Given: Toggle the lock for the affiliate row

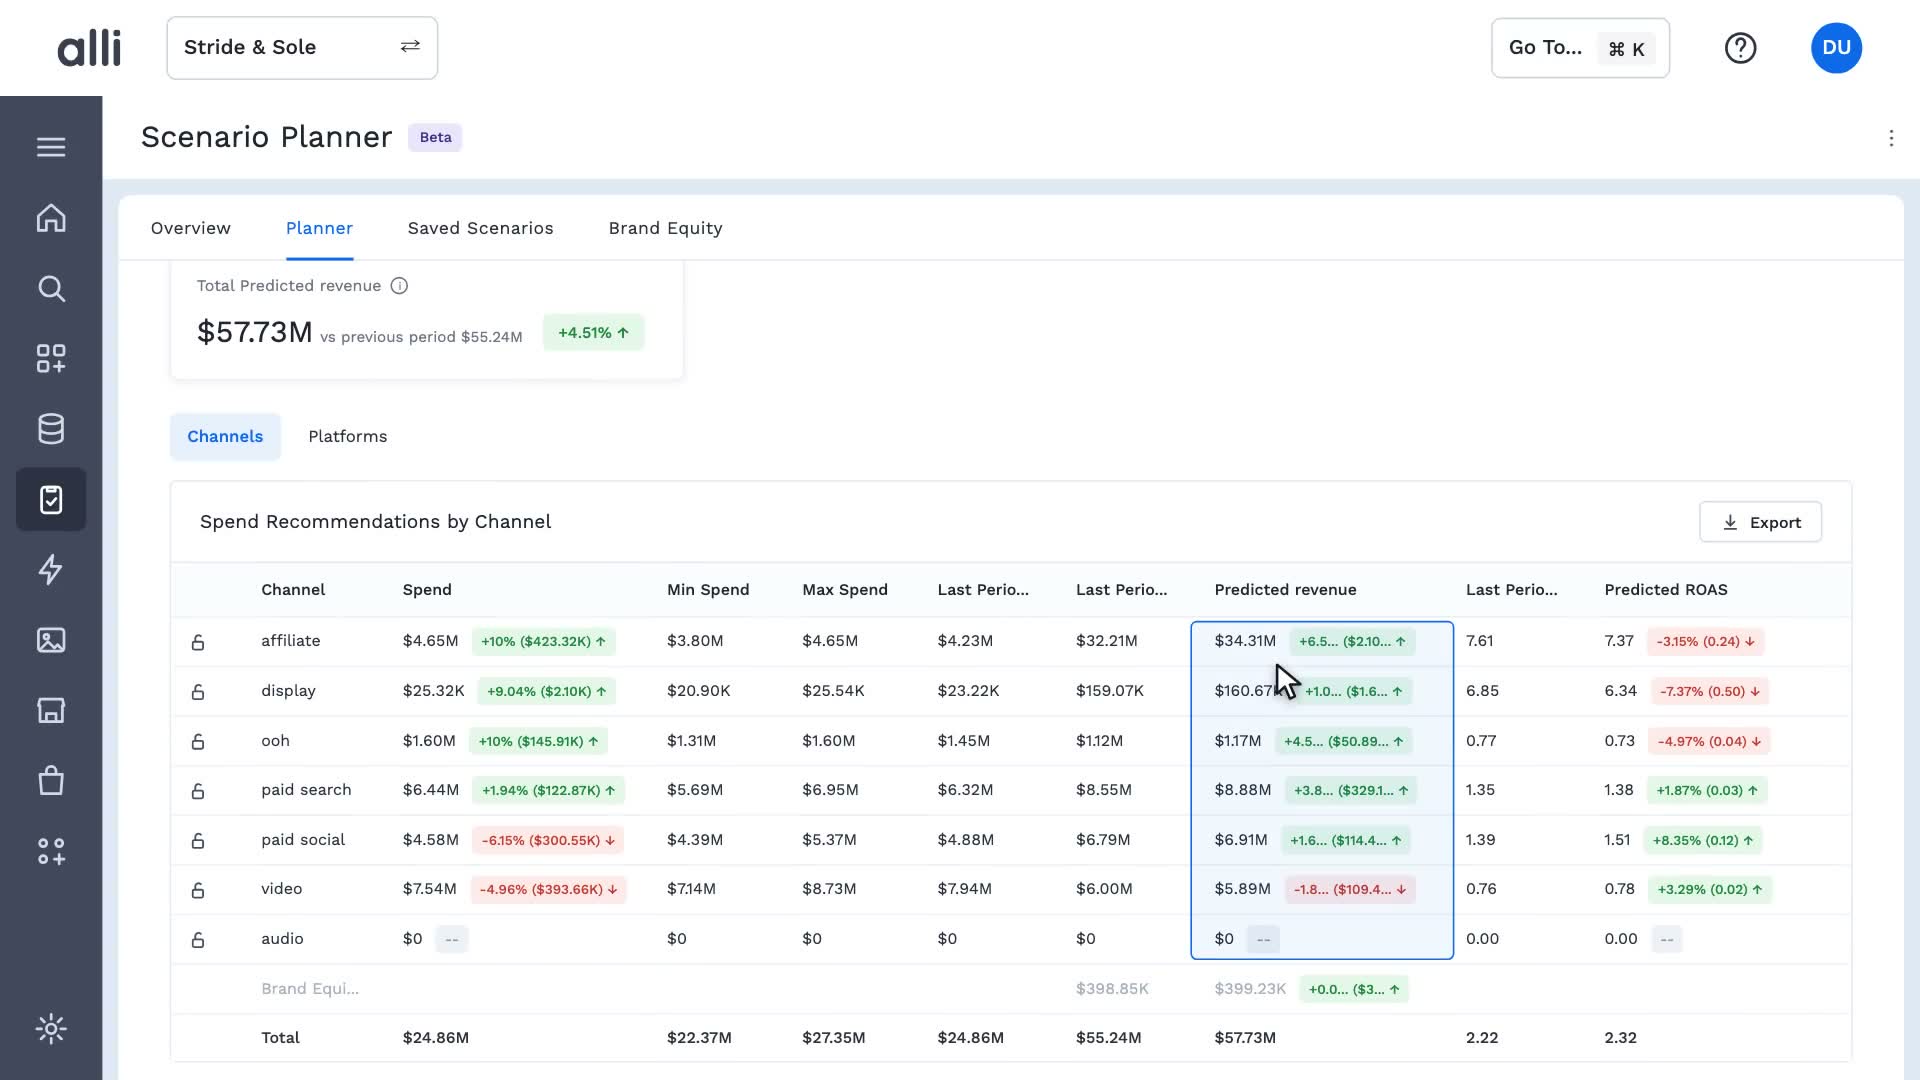Looking at the screenshot, I should tap(198, 642).
